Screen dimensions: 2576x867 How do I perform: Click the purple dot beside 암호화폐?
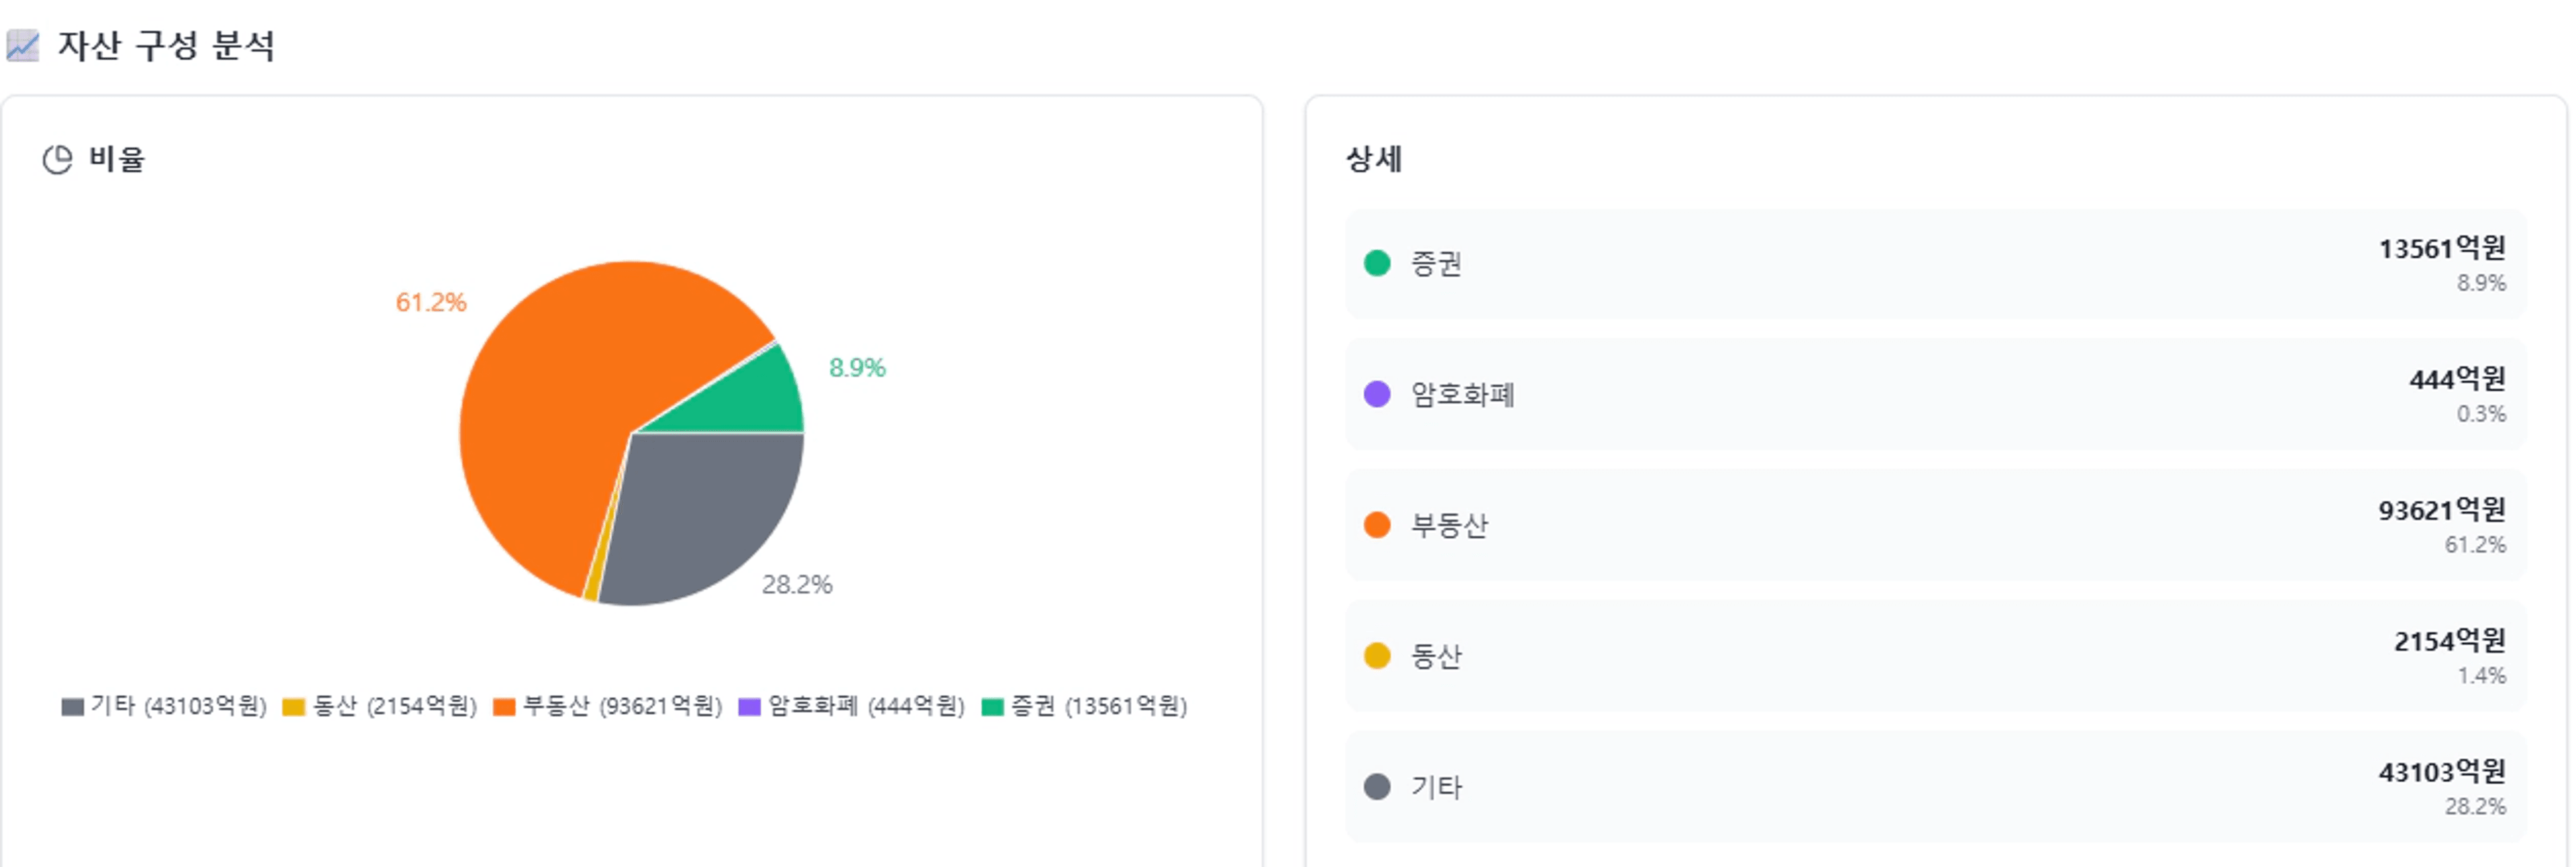[1376, 394]
